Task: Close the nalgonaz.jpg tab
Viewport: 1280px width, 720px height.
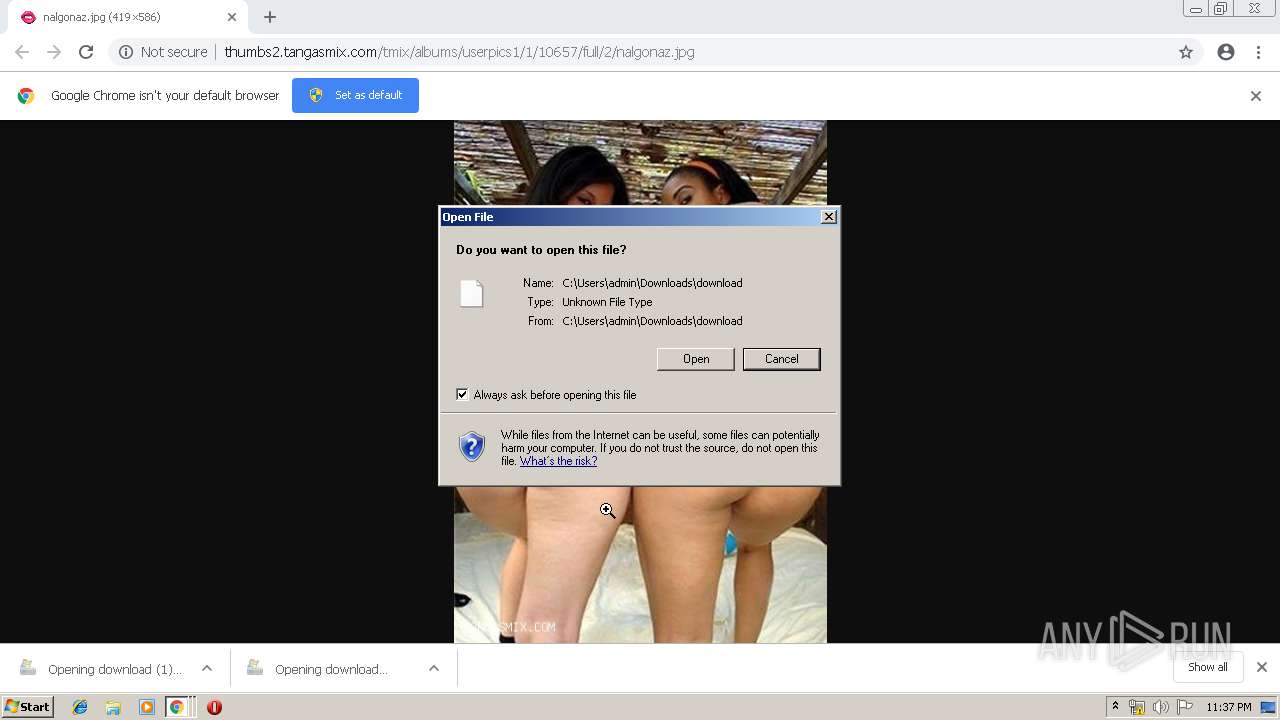Action: [x=231, y=17]
